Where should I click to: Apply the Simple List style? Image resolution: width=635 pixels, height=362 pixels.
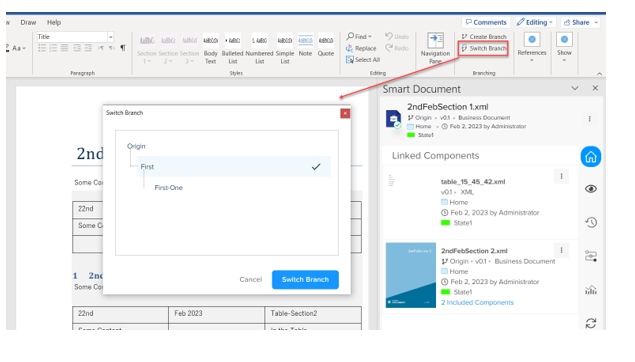285,49
